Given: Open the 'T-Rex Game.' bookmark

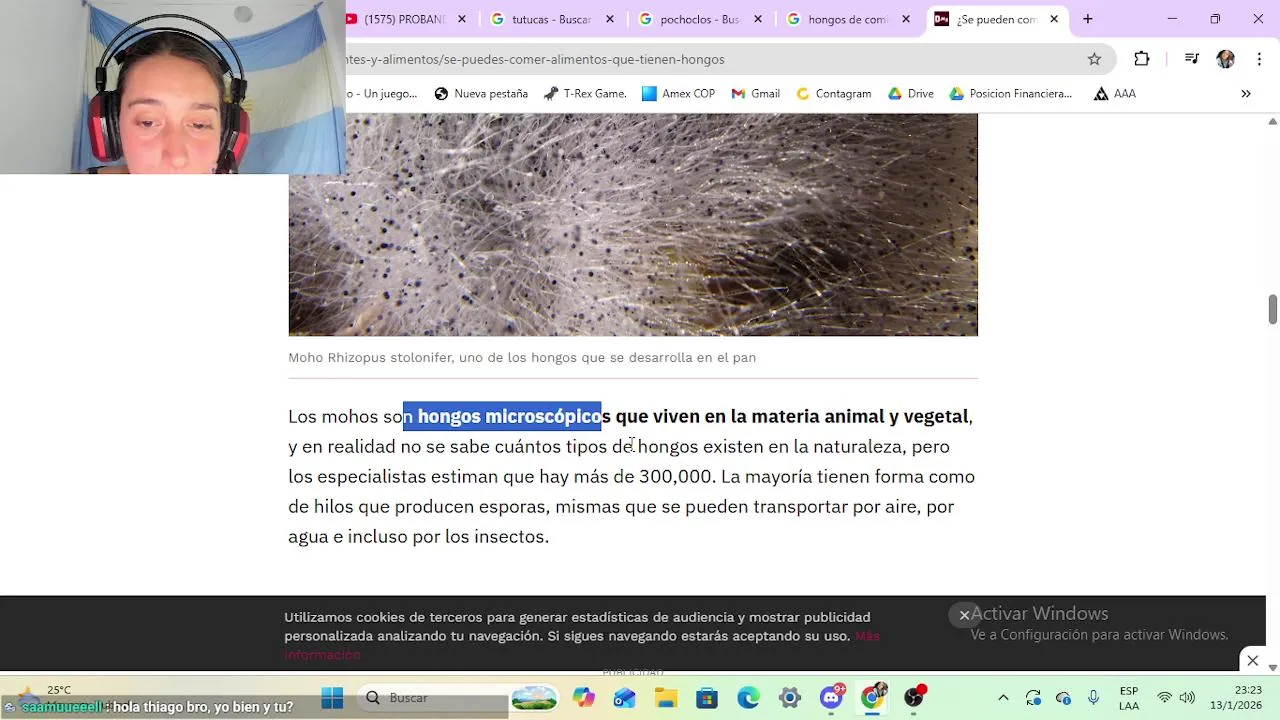Looking at the screenshot, I should [586, 93].
